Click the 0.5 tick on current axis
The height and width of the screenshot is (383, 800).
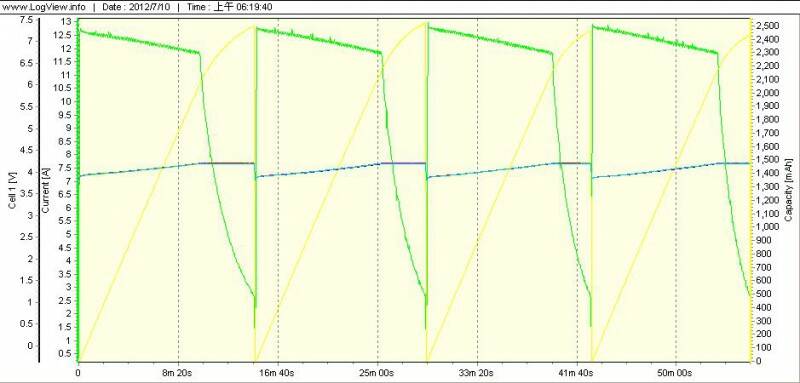click(x=65, y=354)
